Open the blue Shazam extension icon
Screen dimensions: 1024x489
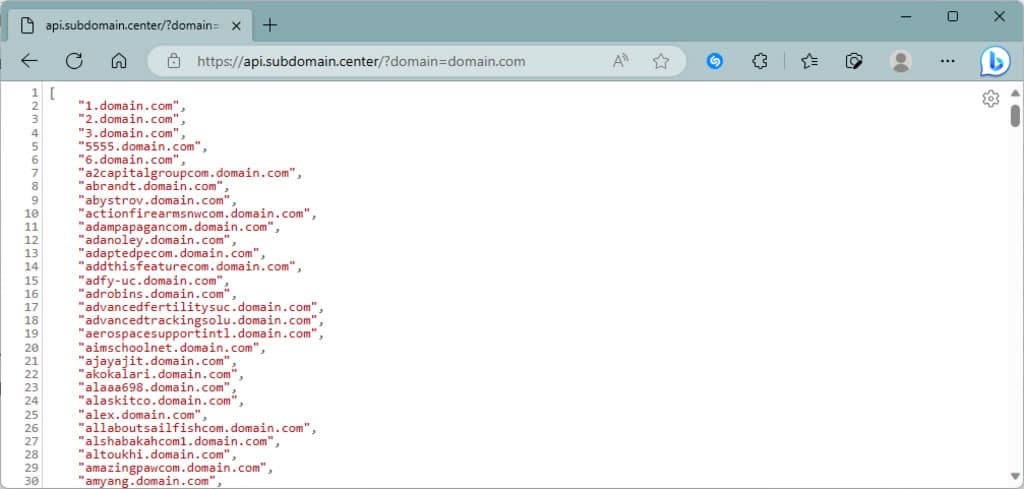[715, 61]
